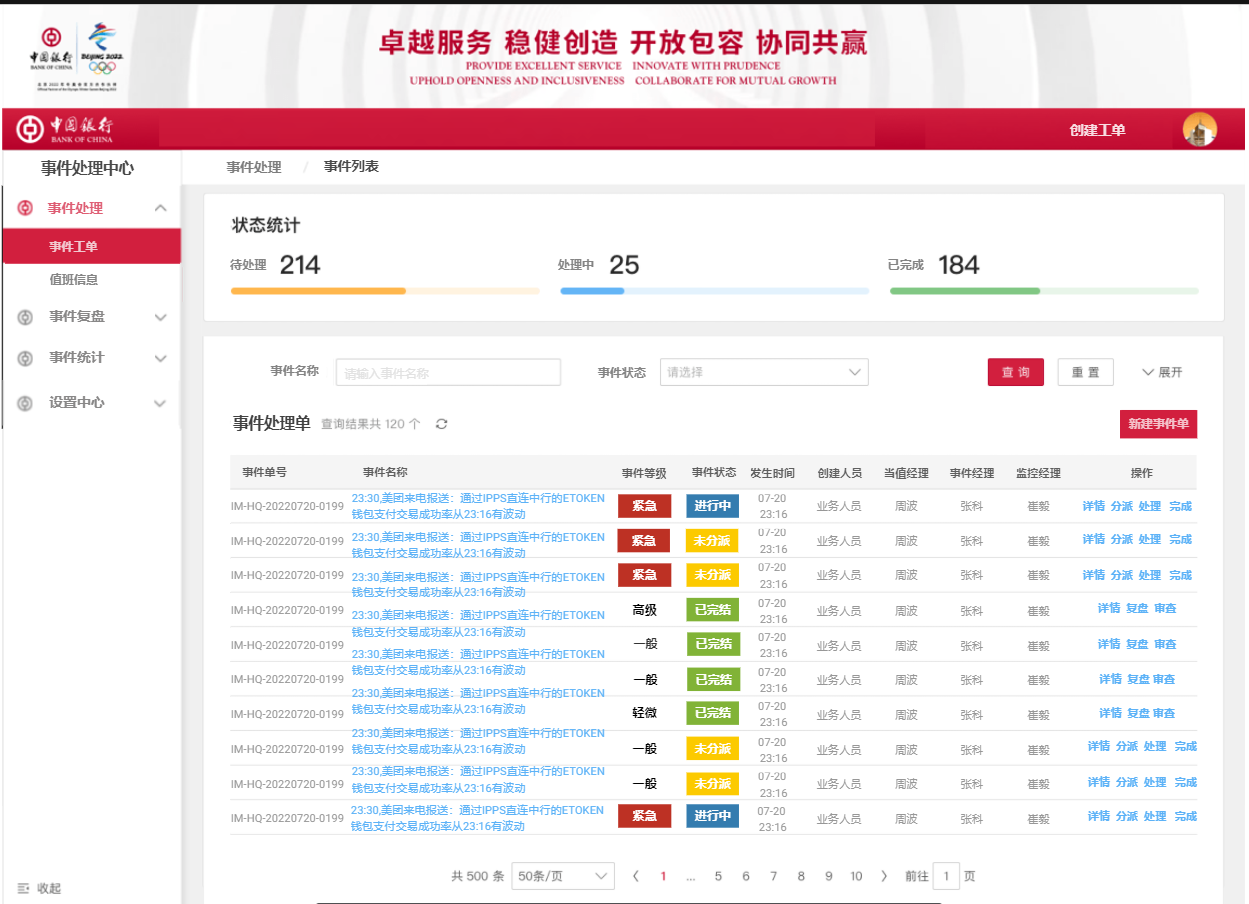Viewport: 1249px width, 904px height.
Task: Select 事件工单 in the sidebar
Action: coord(74,247)
